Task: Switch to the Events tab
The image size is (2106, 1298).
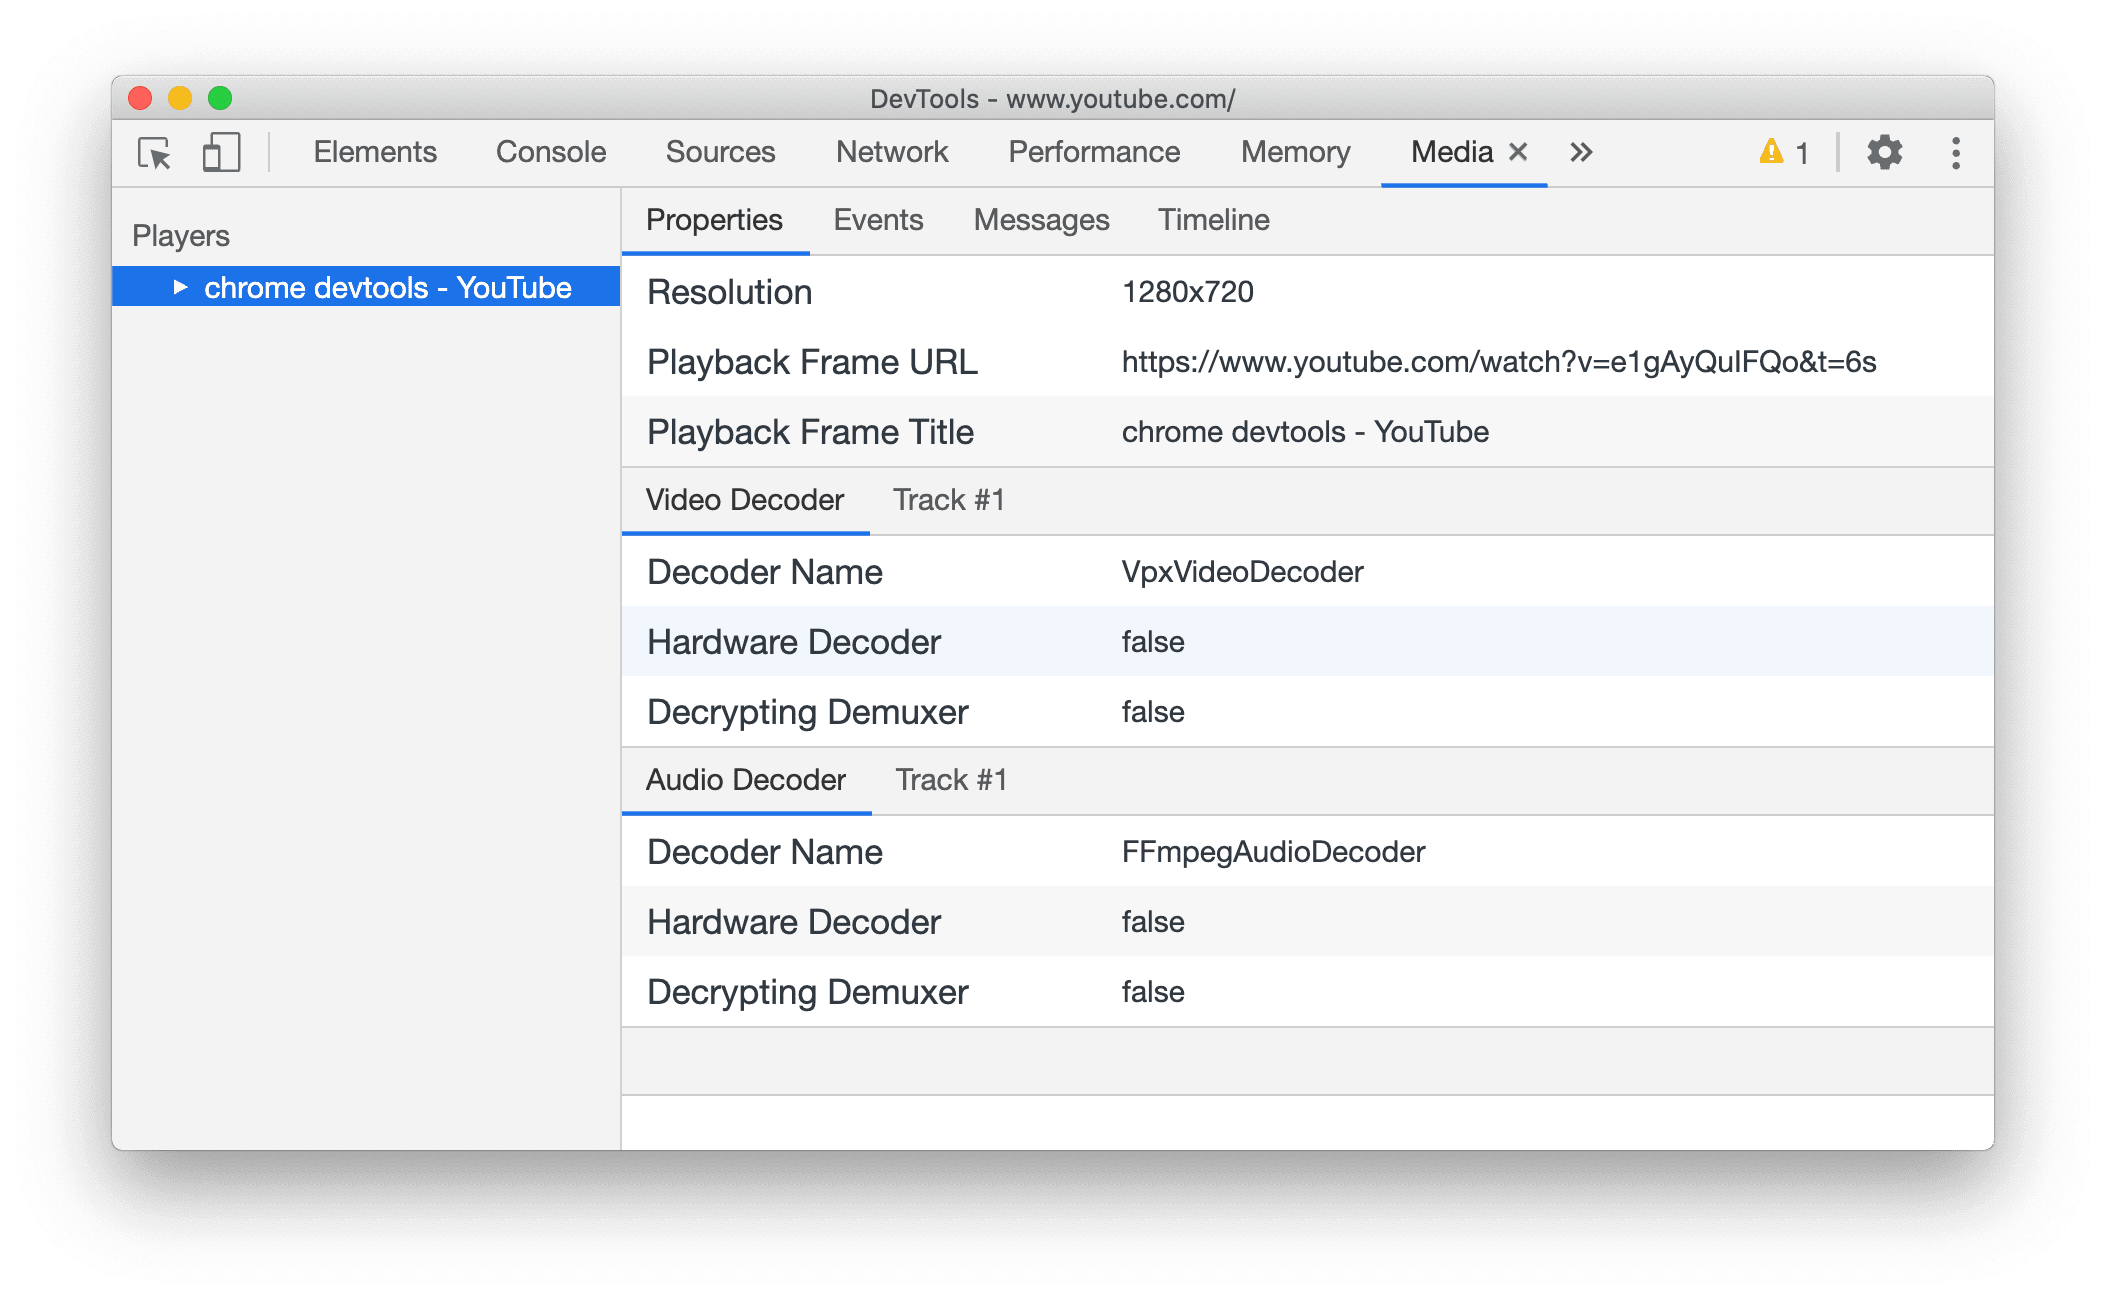Action: (x=877, y=218)
